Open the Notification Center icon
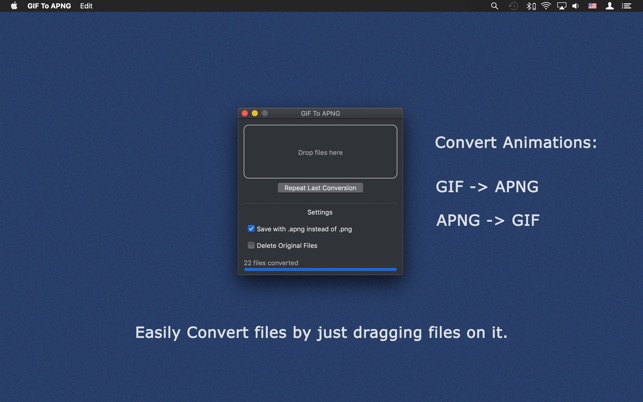Screen dimensions: 643x402 click(626, 6)
